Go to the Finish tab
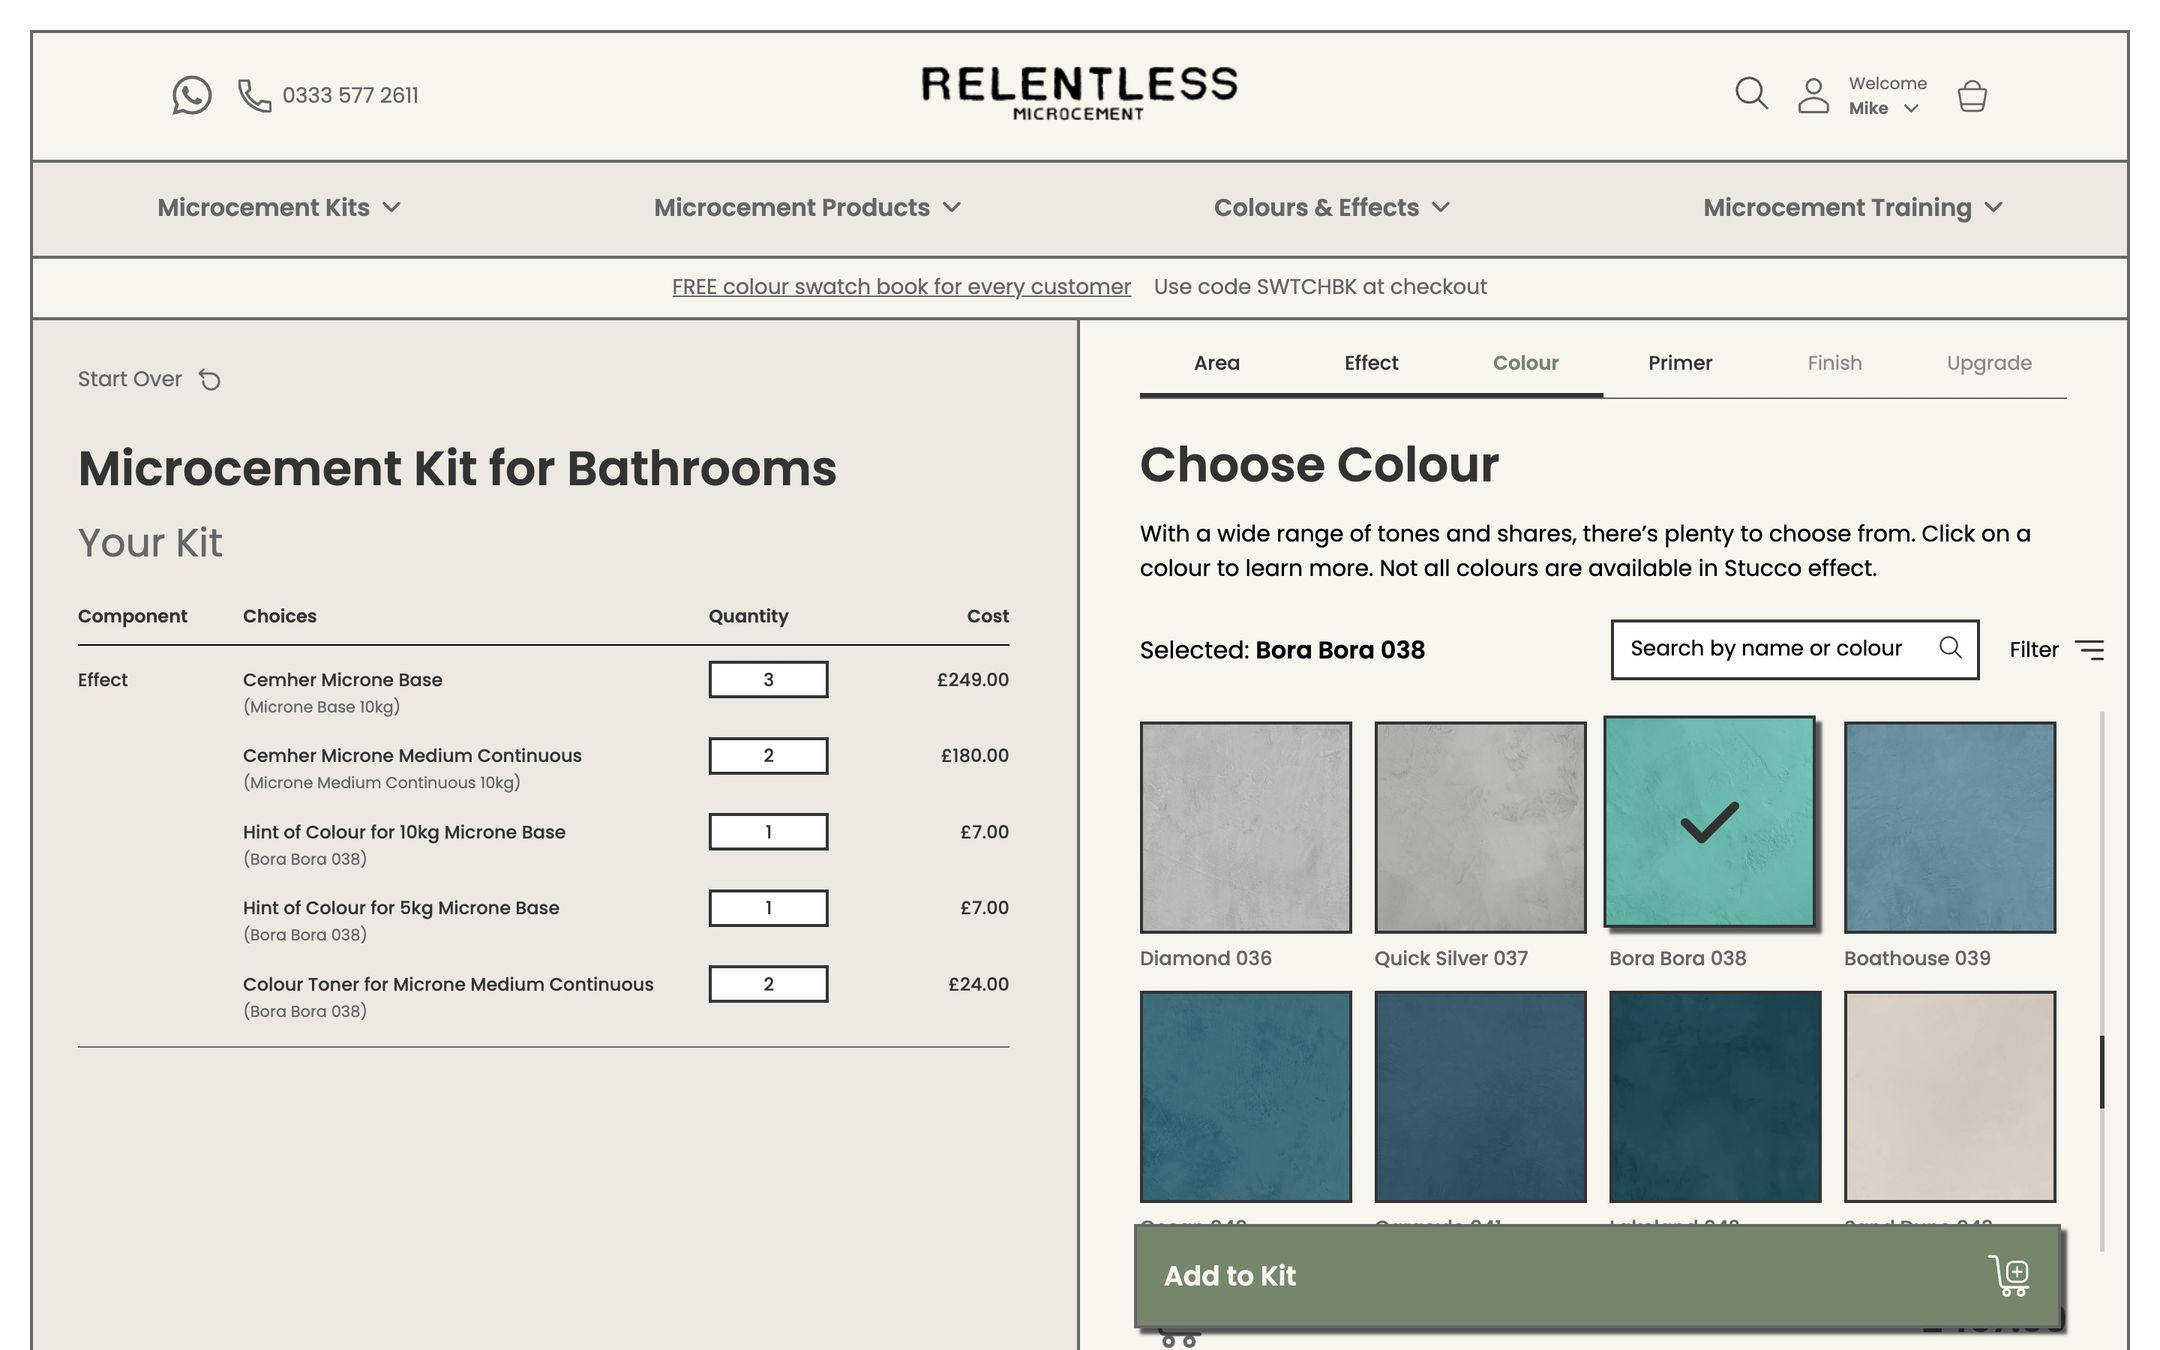This screenshot has width=2160, height=1350. pyautogui.click(x=1835, y=363)
